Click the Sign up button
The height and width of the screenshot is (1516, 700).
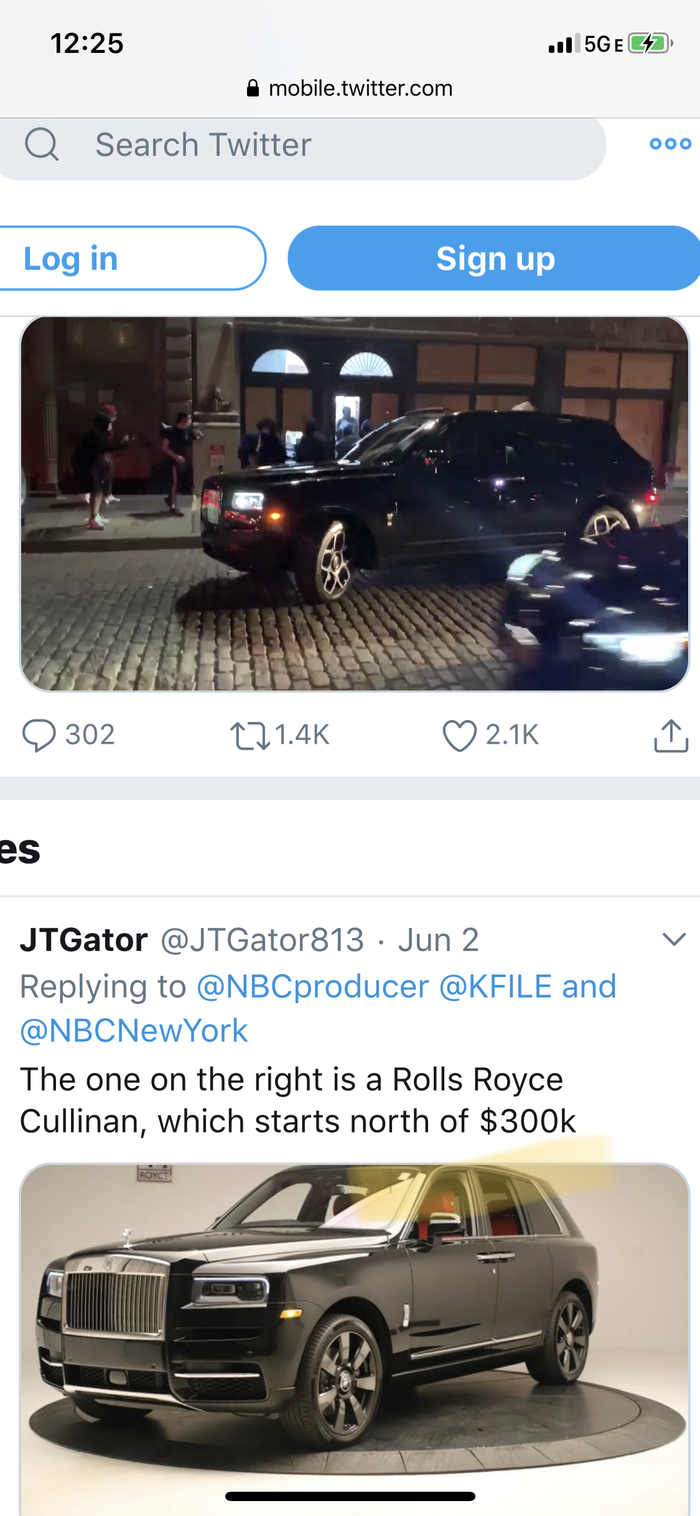[495, 259]
